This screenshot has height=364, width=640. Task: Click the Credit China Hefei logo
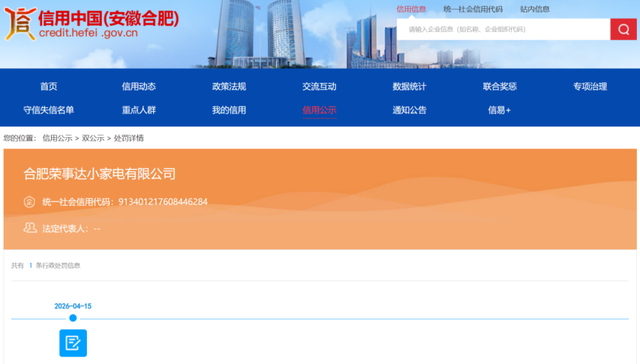91,24
